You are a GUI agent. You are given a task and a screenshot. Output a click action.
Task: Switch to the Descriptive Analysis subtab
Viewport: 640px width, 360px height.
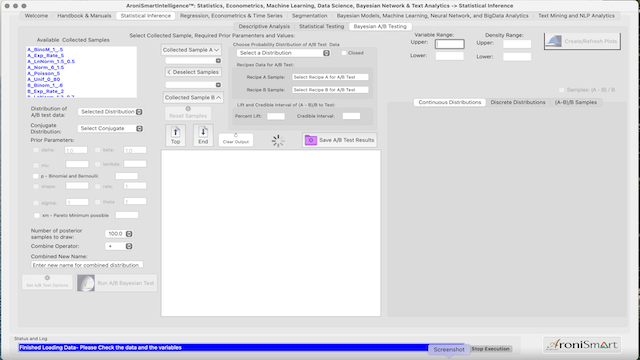264,26
